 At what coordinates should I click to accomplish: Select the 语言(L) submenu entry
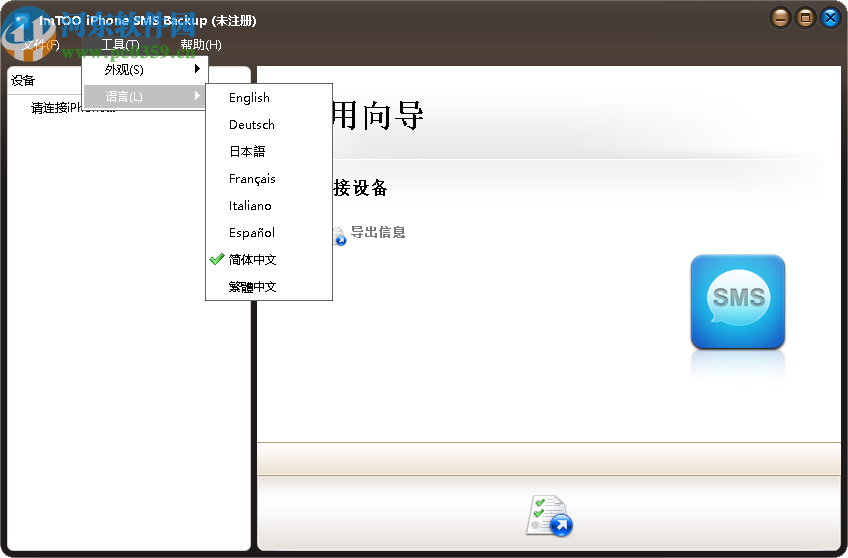click(145, 96)
